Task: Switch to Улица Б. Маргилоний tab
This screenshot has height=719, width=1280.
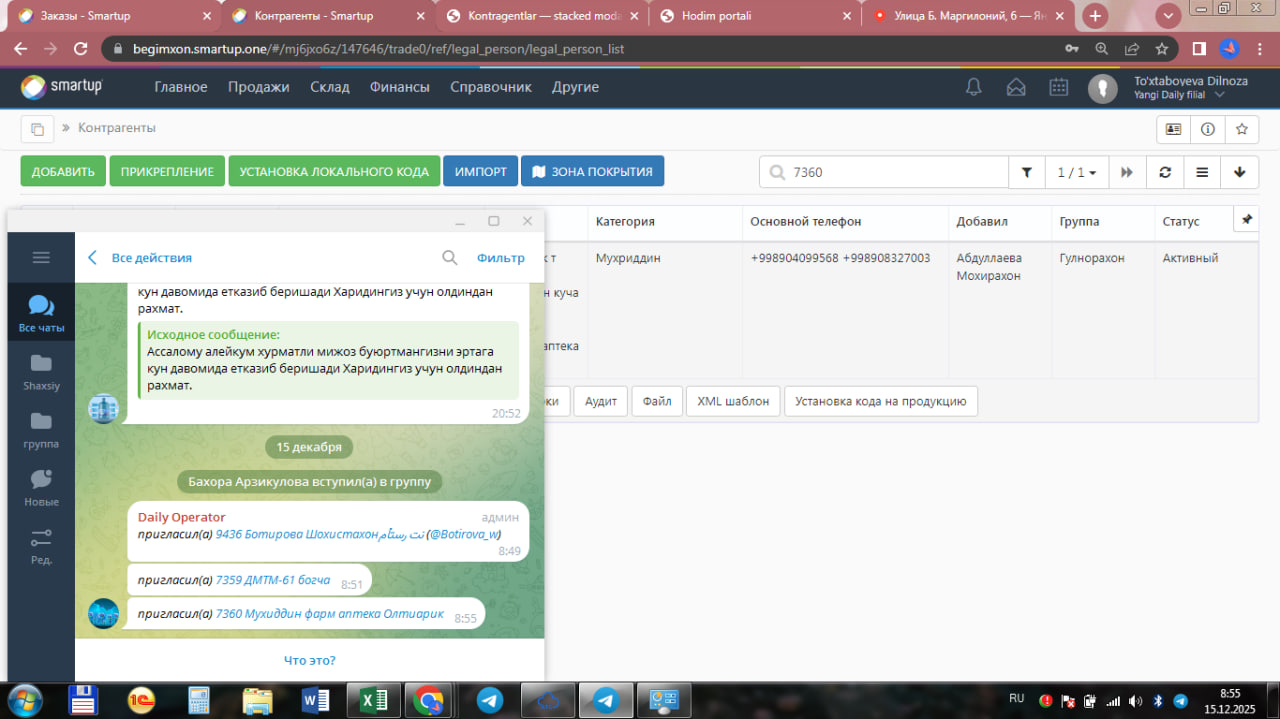Action: coord(968,16)
